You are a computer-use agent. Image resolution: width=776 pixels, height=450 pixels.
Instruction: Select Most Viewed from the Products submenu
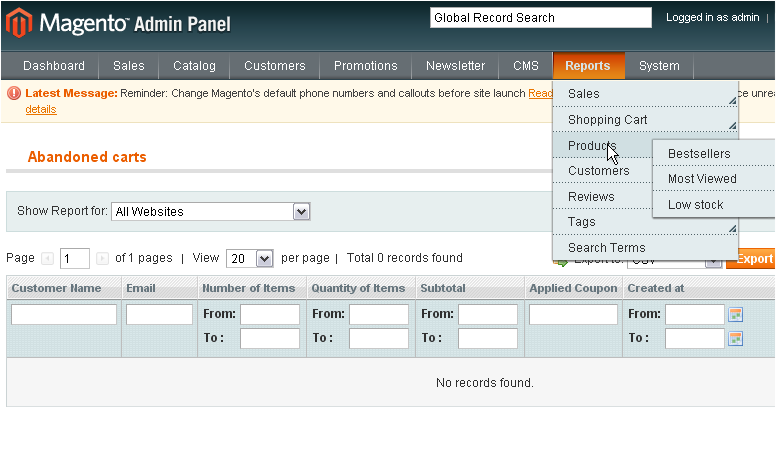pos(702,179)
